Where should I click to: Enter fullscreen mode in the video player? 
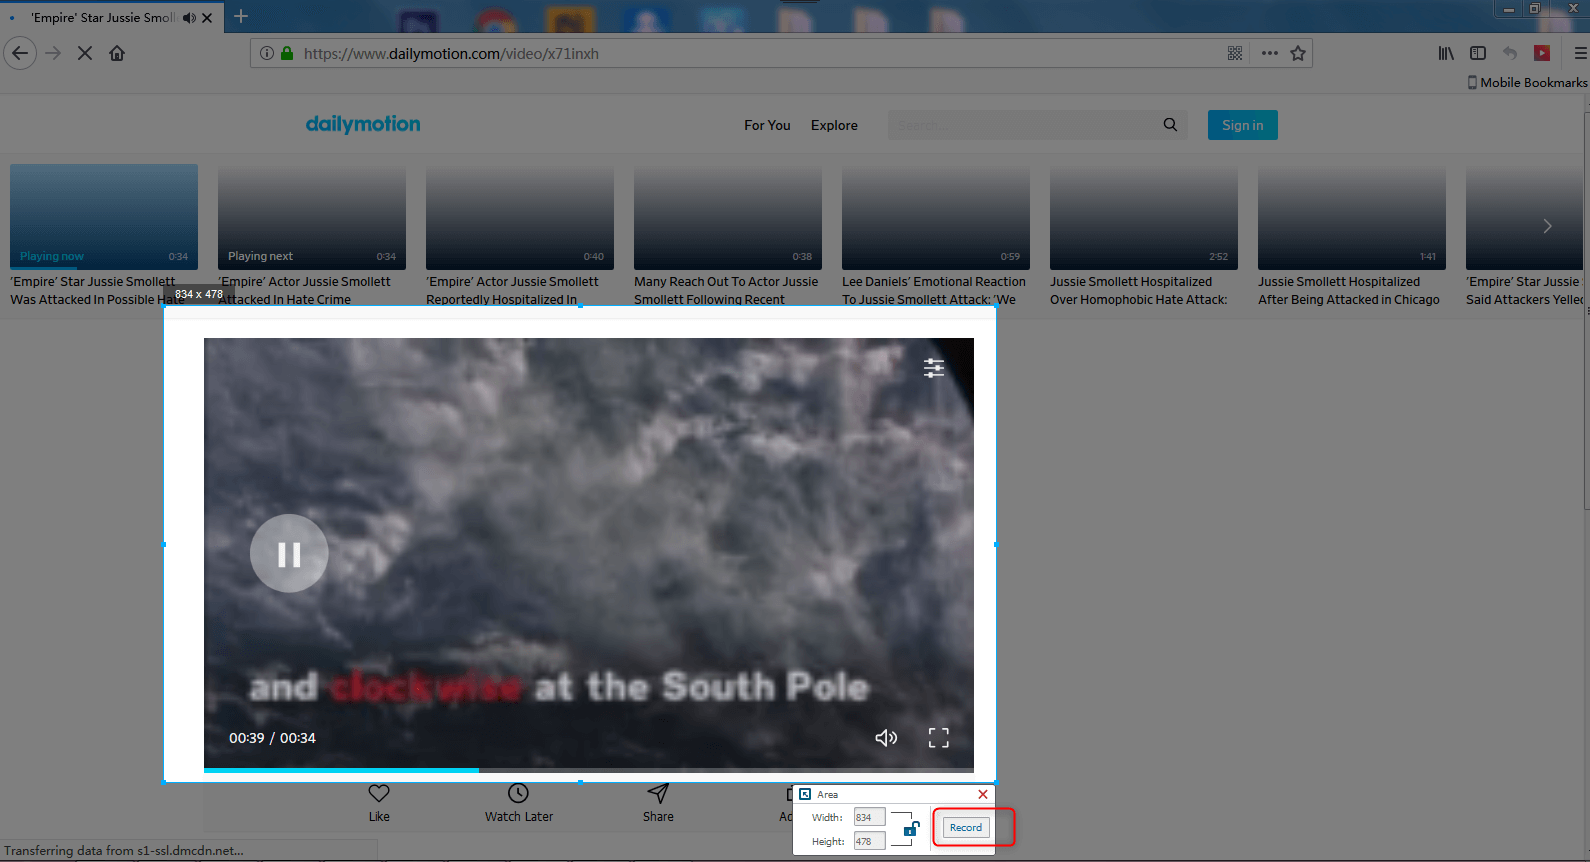938,738
